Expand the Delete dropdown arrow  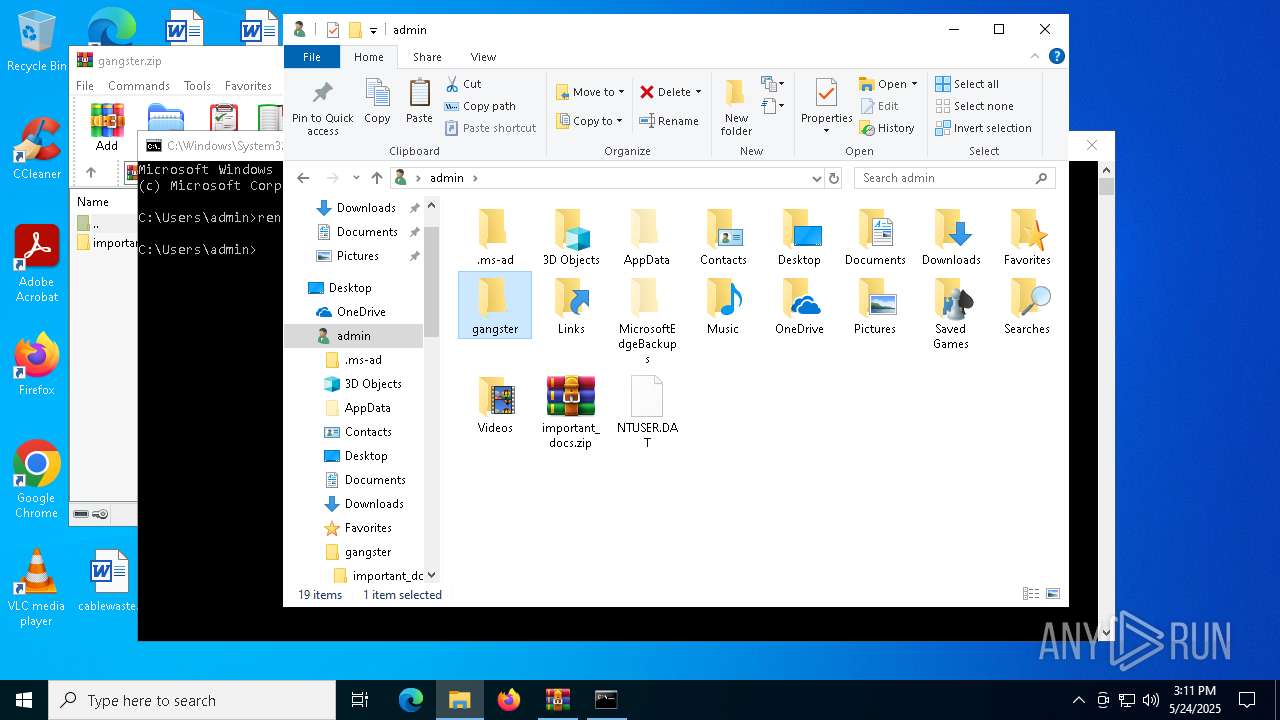pos(698,92)
